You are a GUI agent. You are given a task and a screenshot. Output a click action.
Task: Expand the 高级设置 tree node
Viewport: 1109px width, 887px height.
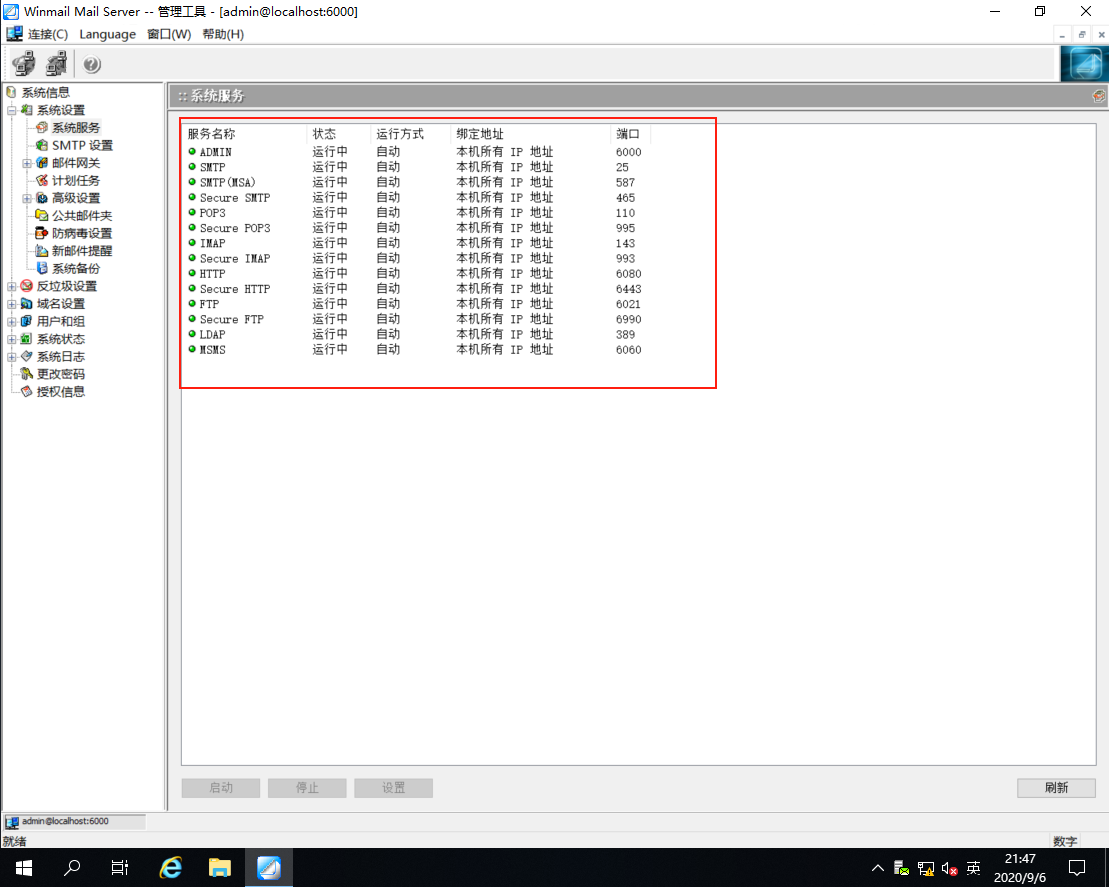pos(27,199)
